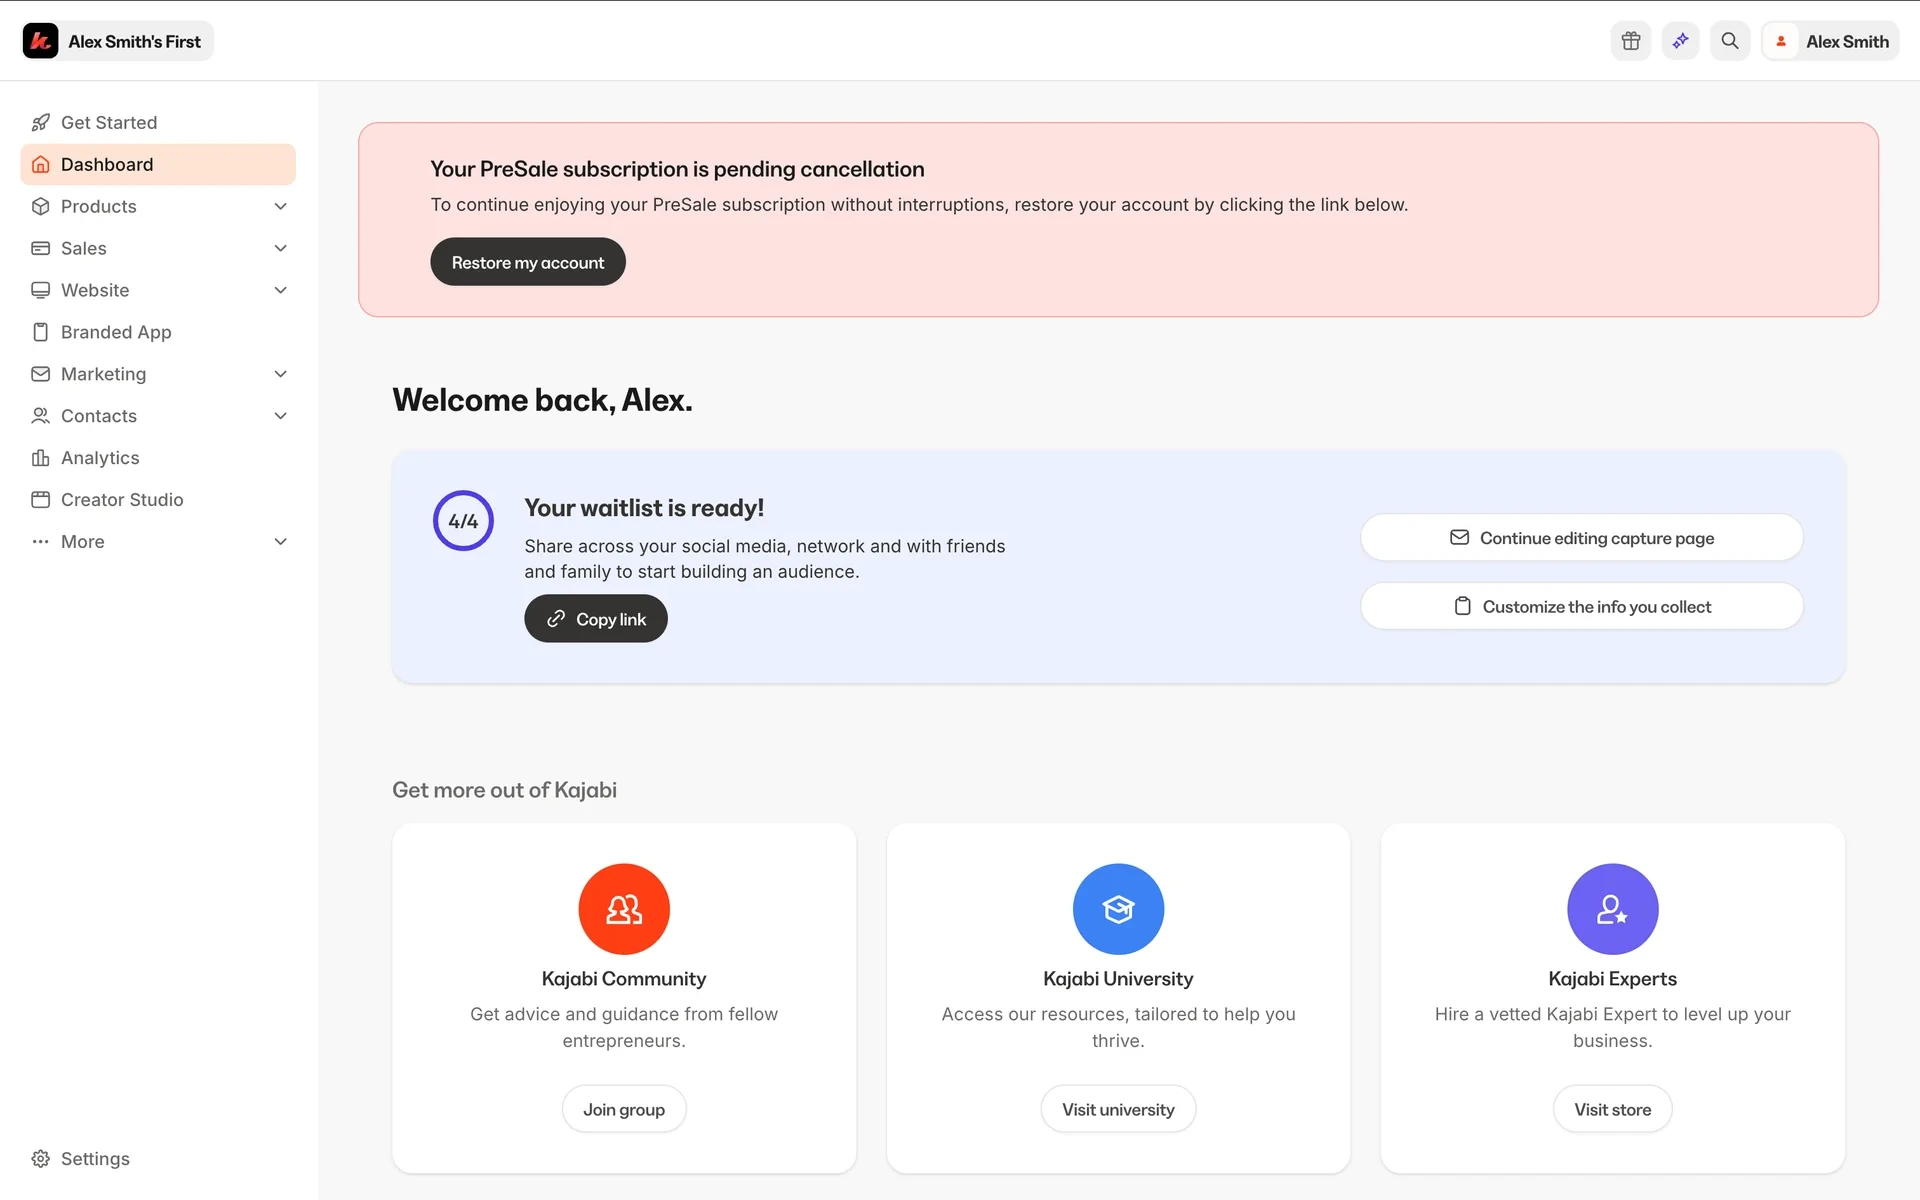Click the Contacts people icon

tap(40, 416)
